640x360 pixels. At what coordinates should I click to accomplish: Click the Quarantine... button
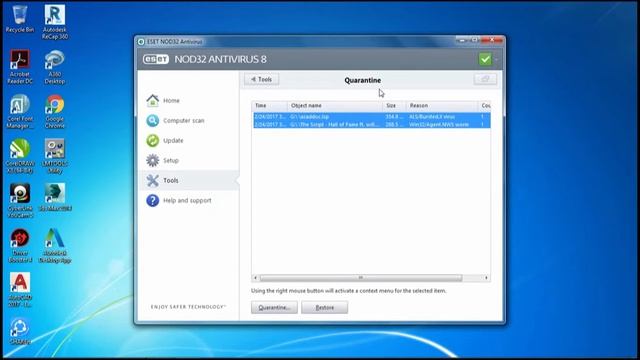click(x=274, y=307)
